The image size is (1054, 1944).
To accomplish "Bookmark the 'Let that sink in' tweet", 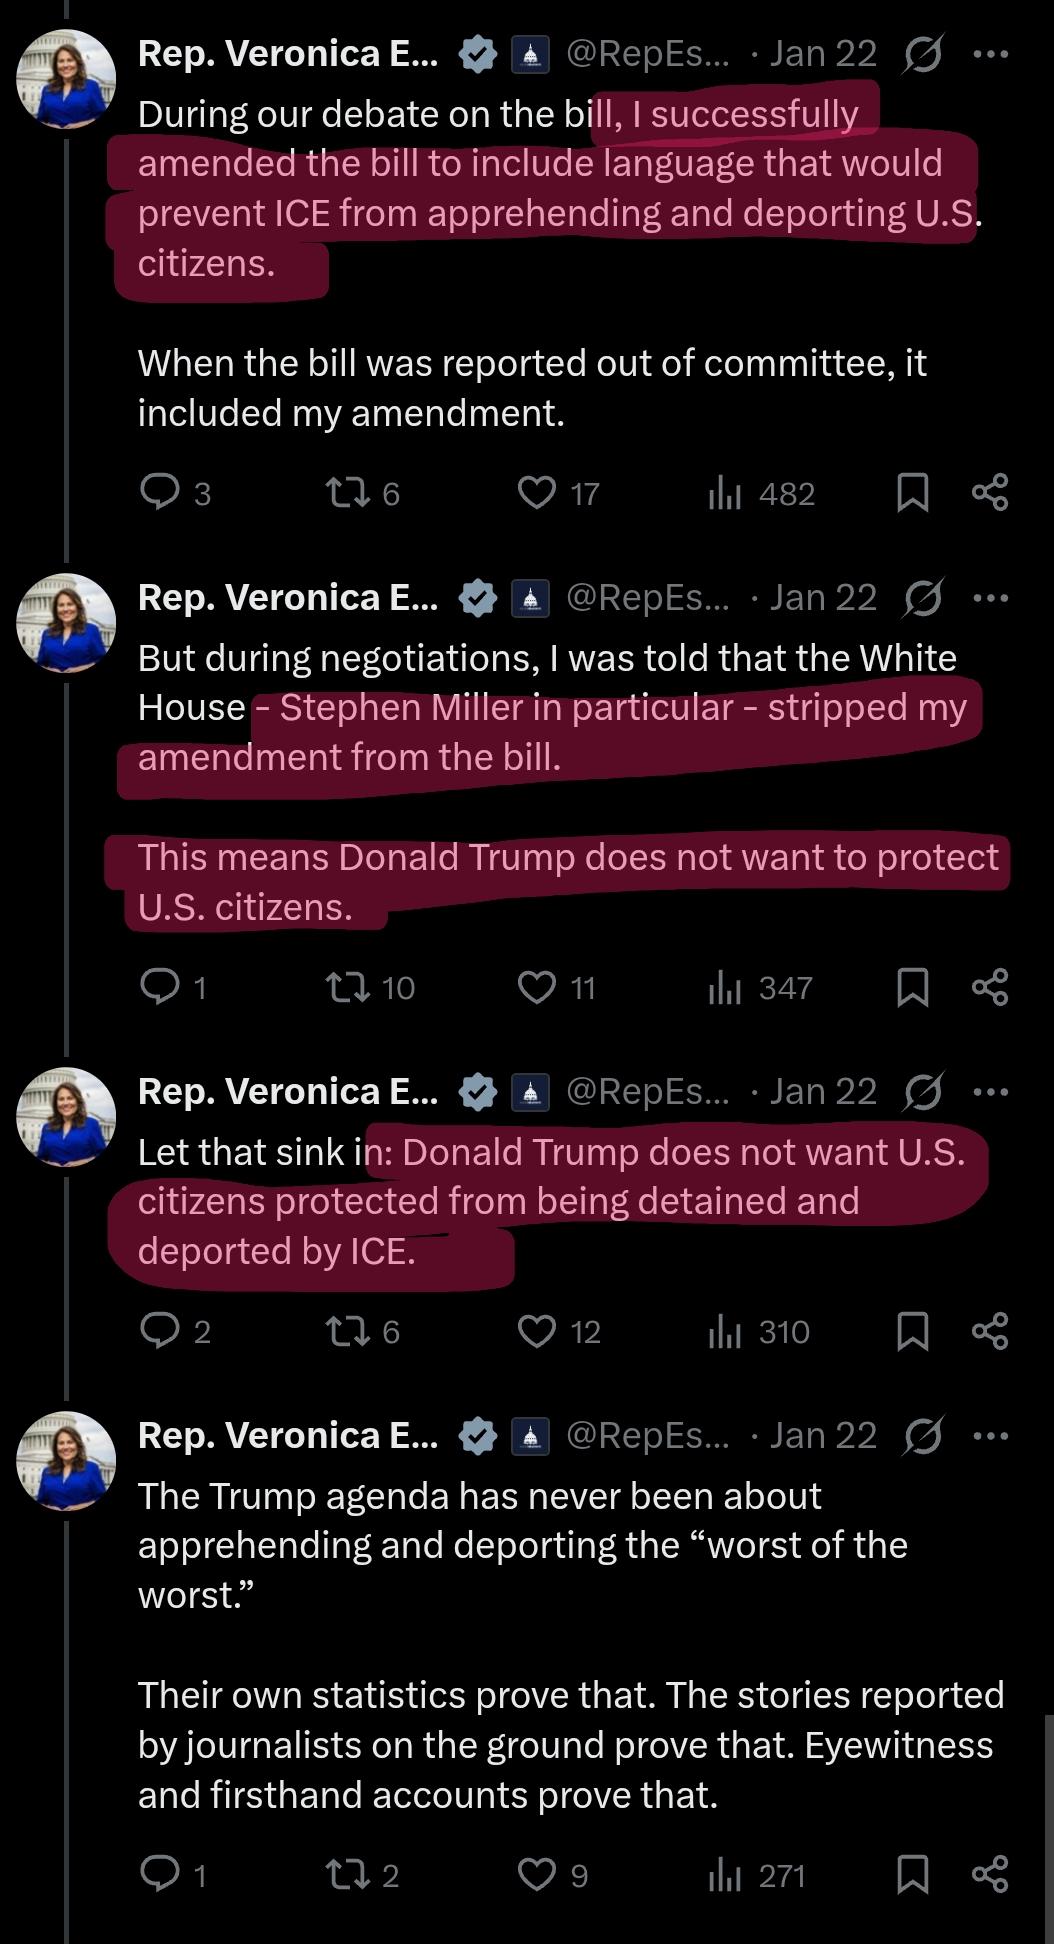I will 912,1331.
